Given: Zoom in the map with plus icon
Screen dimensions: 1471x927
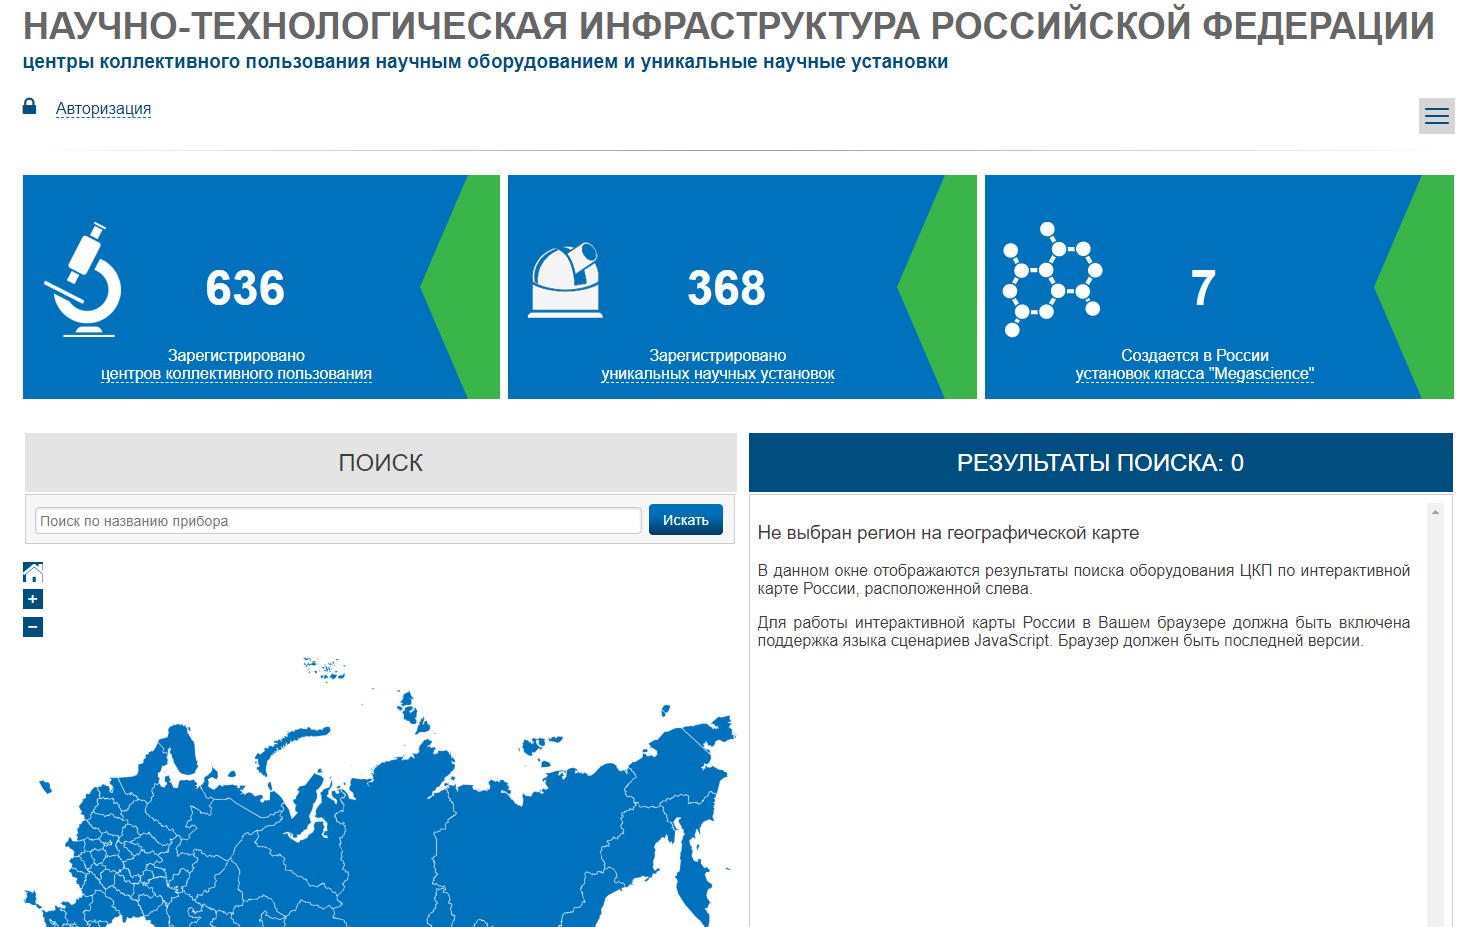Looking at the screenshot, I should coord(33,599).
